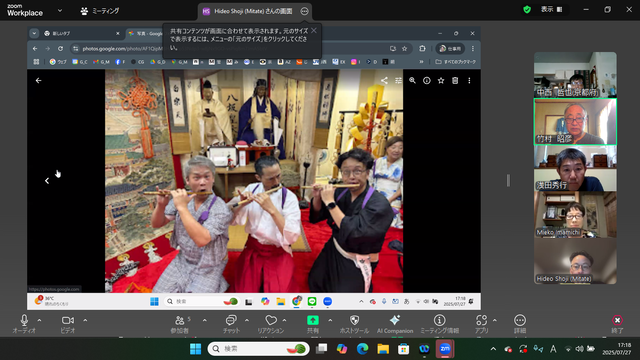Screen dimensions: 640x360
Task: Click zoom magnifier icon in Google Photos
Action: coord(412,80)
